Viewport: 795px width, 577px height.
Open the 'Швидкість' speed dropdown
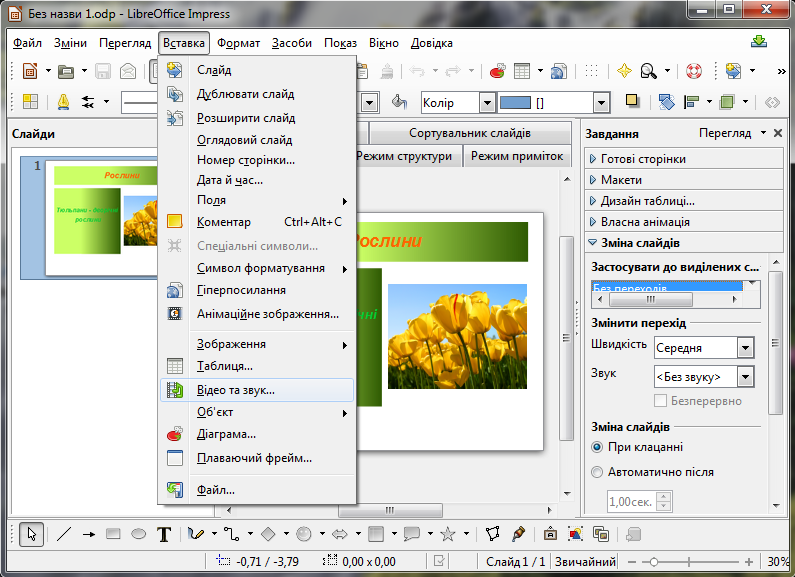[745, 348]
